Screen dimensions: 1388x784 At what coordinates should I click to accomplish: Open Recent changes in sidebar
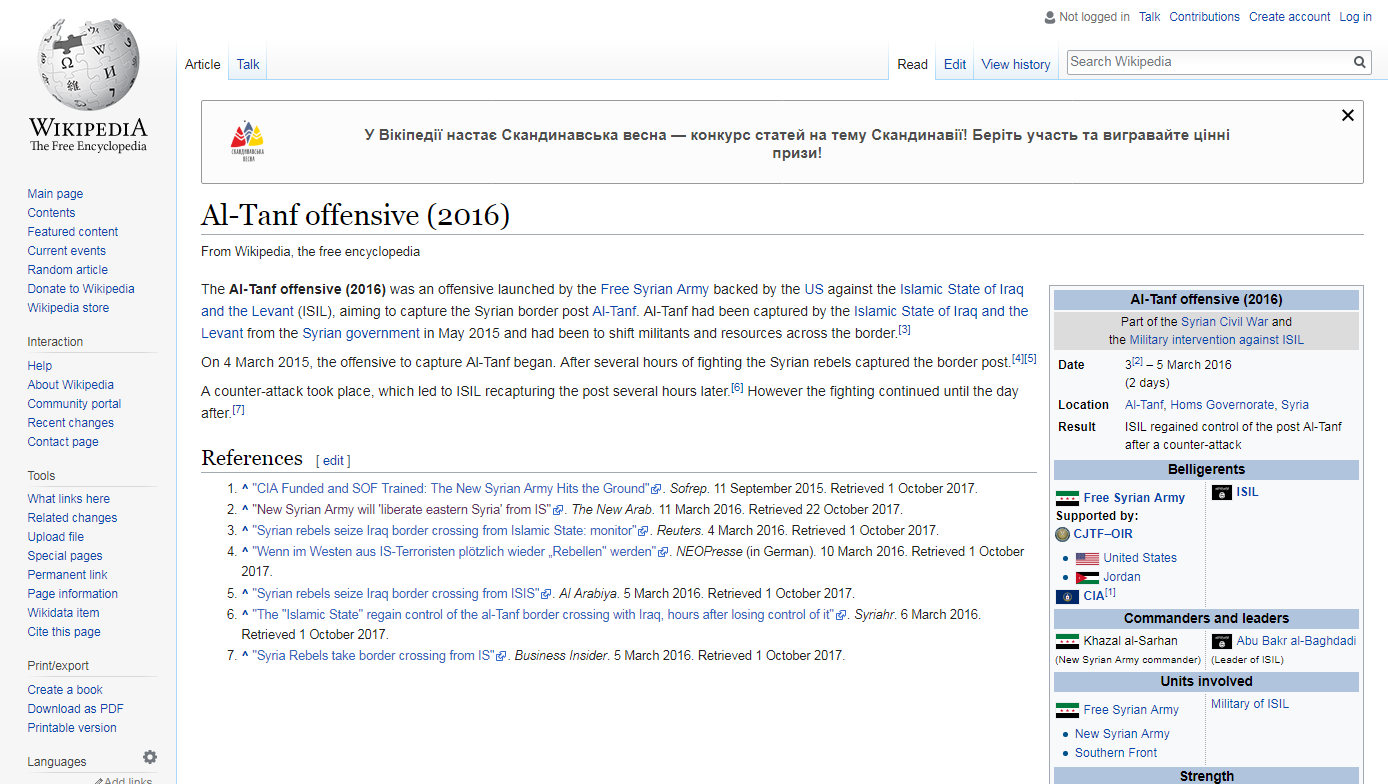coord(71,423)
